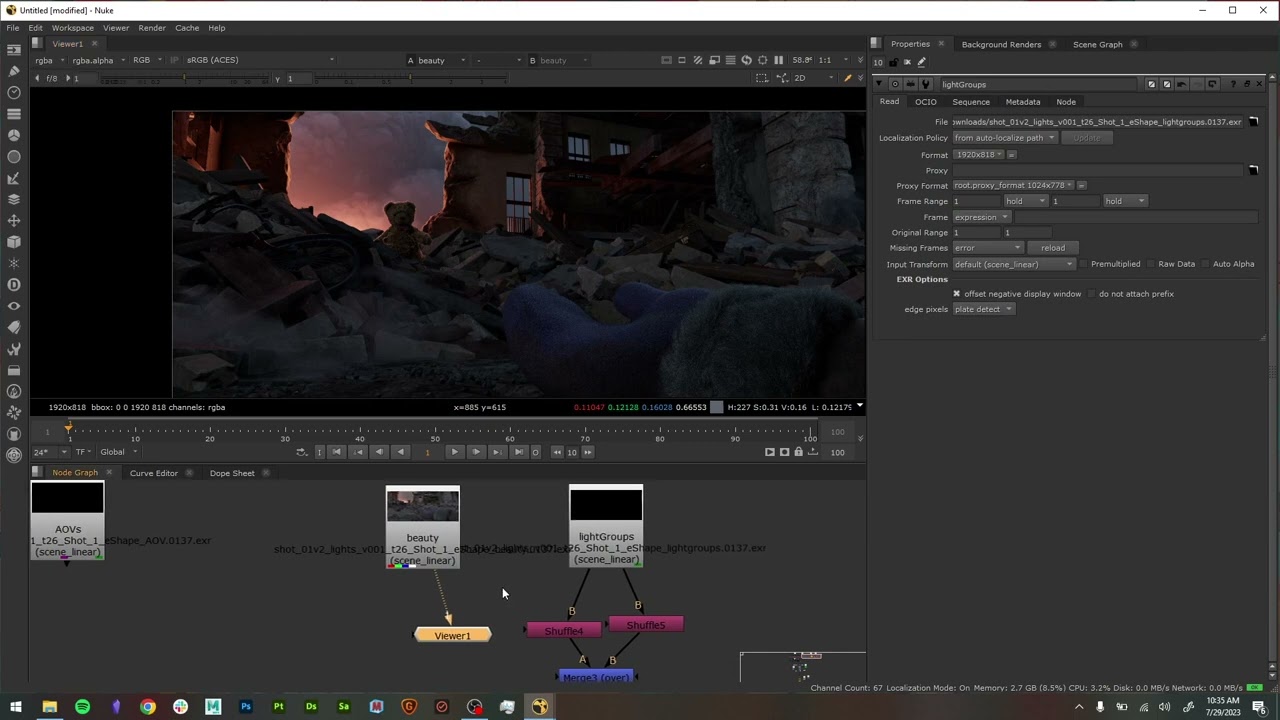The height and width of the screenshot is (720, 1280).
Task: Click the viewer color picker pencil icon
Action: click(x=848, y=78)
